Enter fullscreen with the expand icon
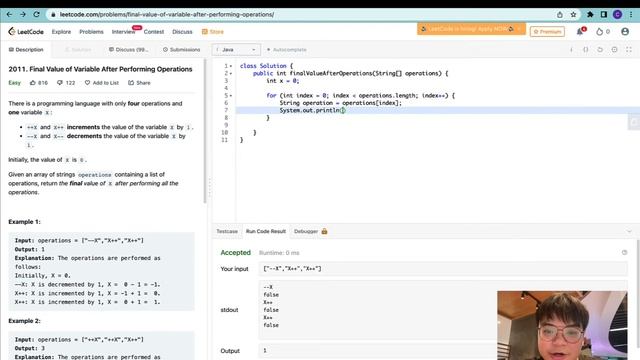 point(629,49)
